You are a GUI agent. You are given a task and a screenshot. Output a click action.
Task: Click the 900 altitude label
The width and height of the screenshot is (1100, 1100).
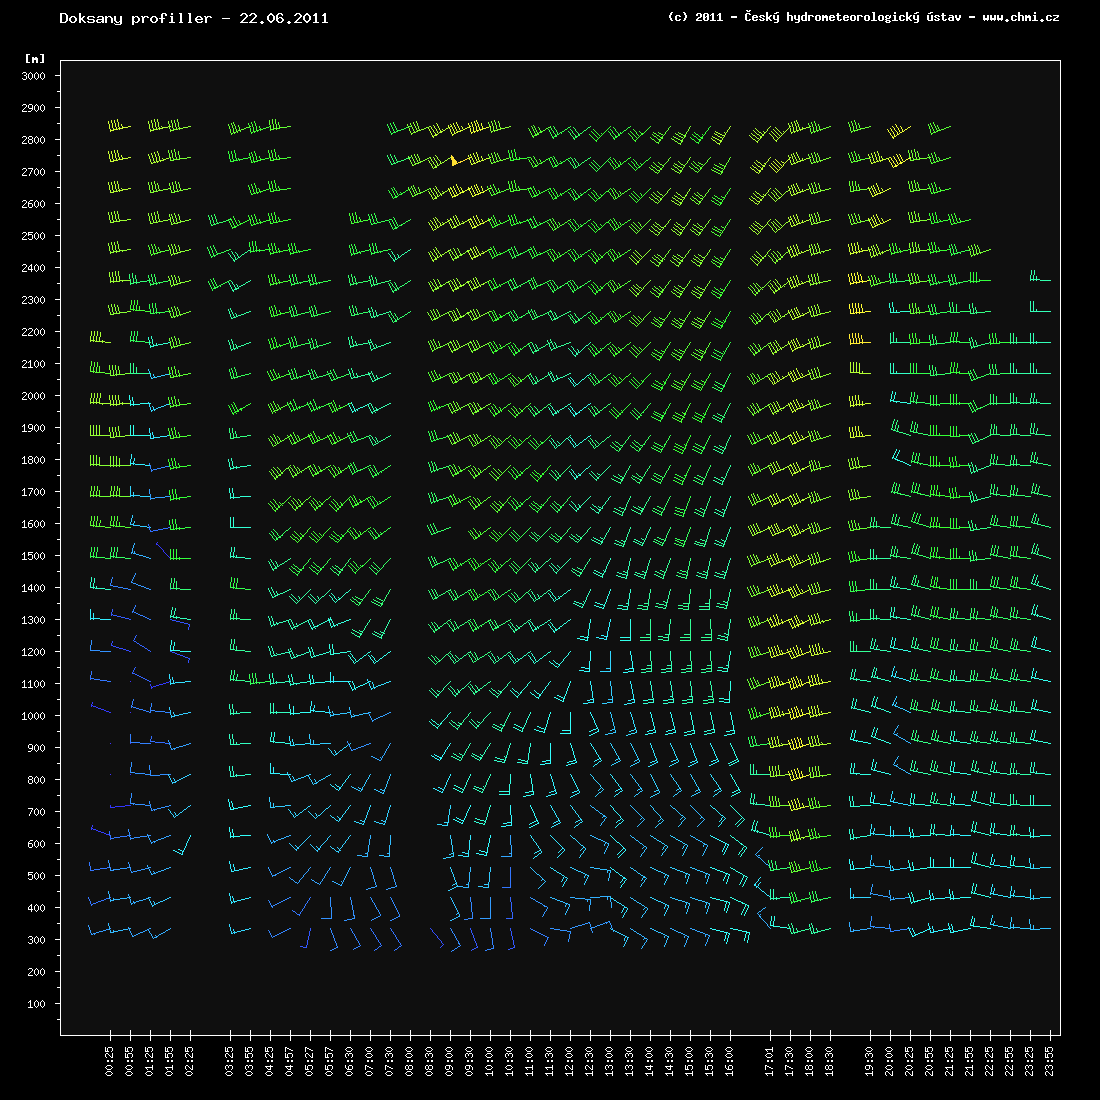(x=36, y=749)
